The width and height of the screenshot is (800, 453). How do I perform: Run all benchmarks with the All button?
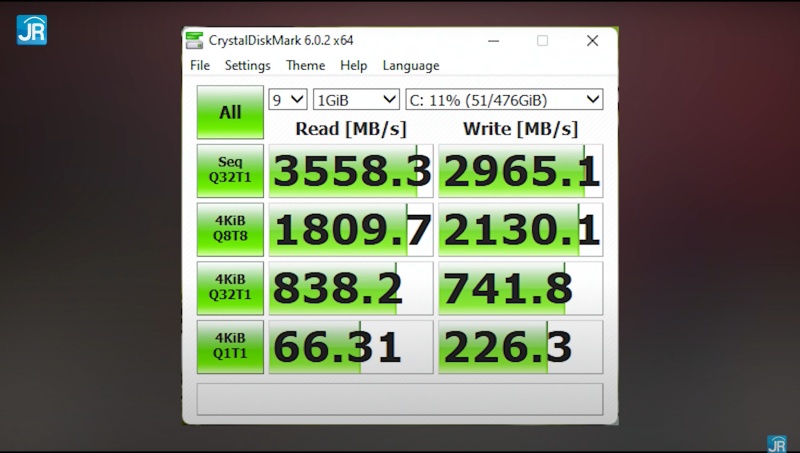pos(230,112)
